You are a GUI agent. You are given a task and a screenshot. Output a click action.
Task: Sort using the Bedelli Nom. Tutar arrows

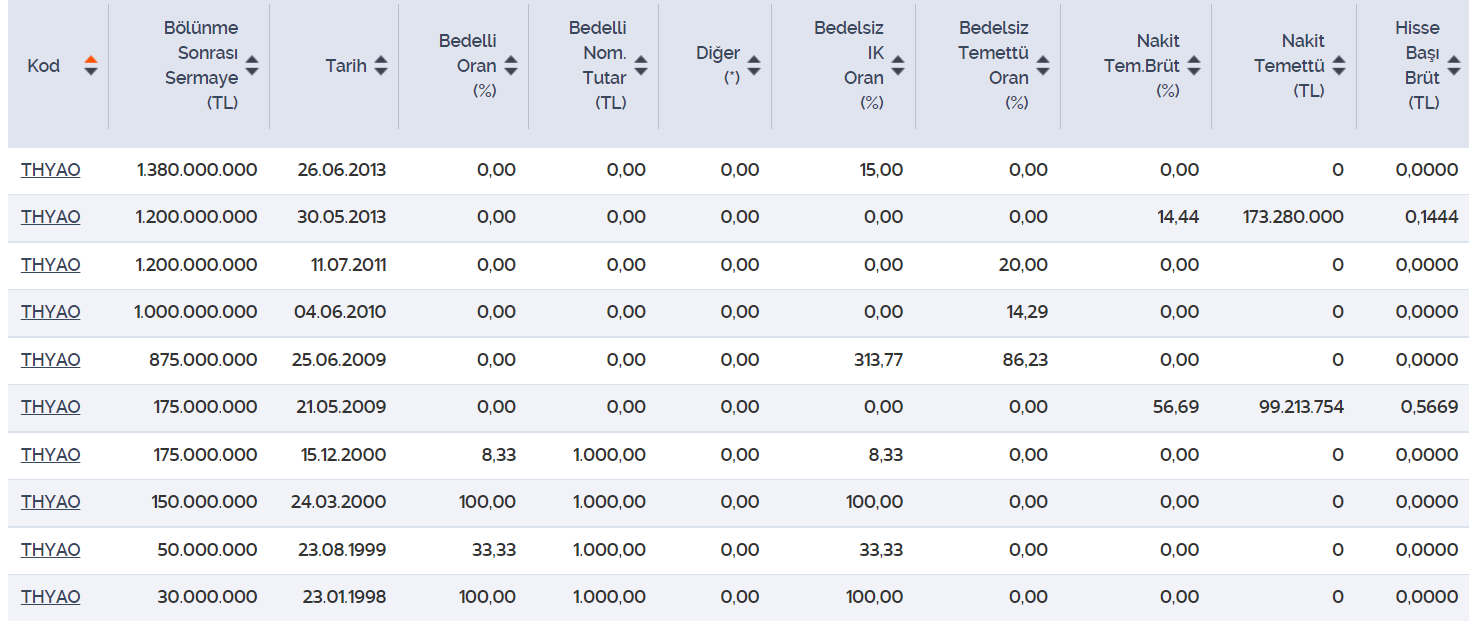click(641, 66)
